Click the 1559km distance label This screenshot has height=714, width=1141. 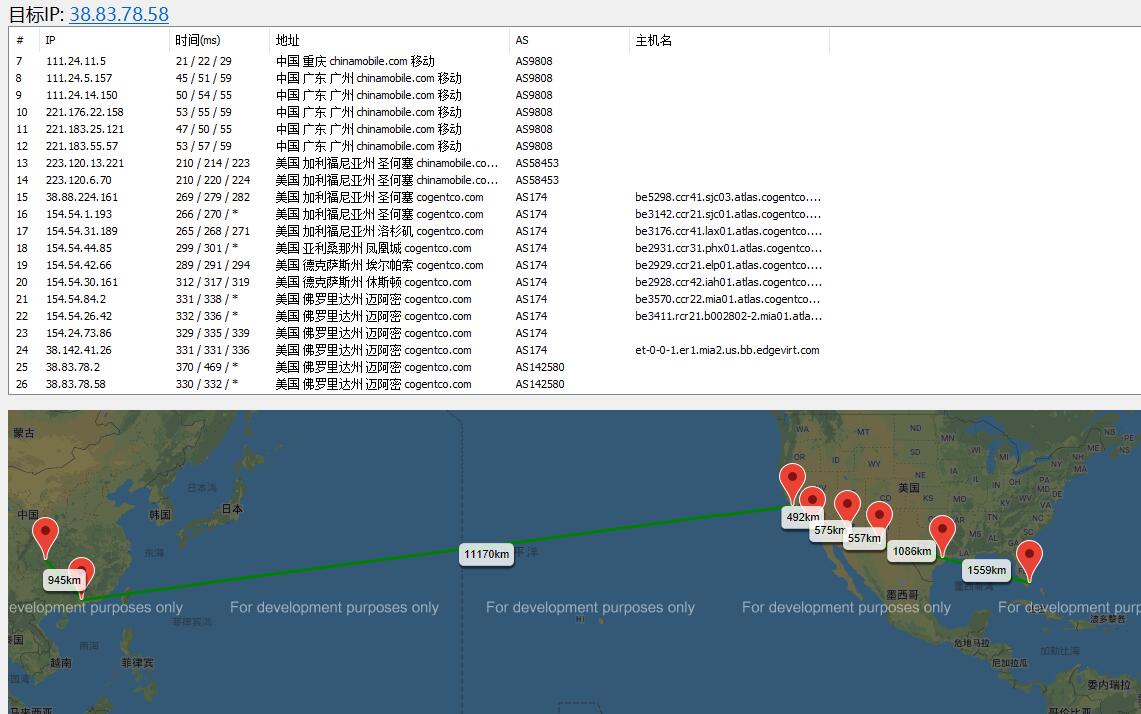[987, 570]
